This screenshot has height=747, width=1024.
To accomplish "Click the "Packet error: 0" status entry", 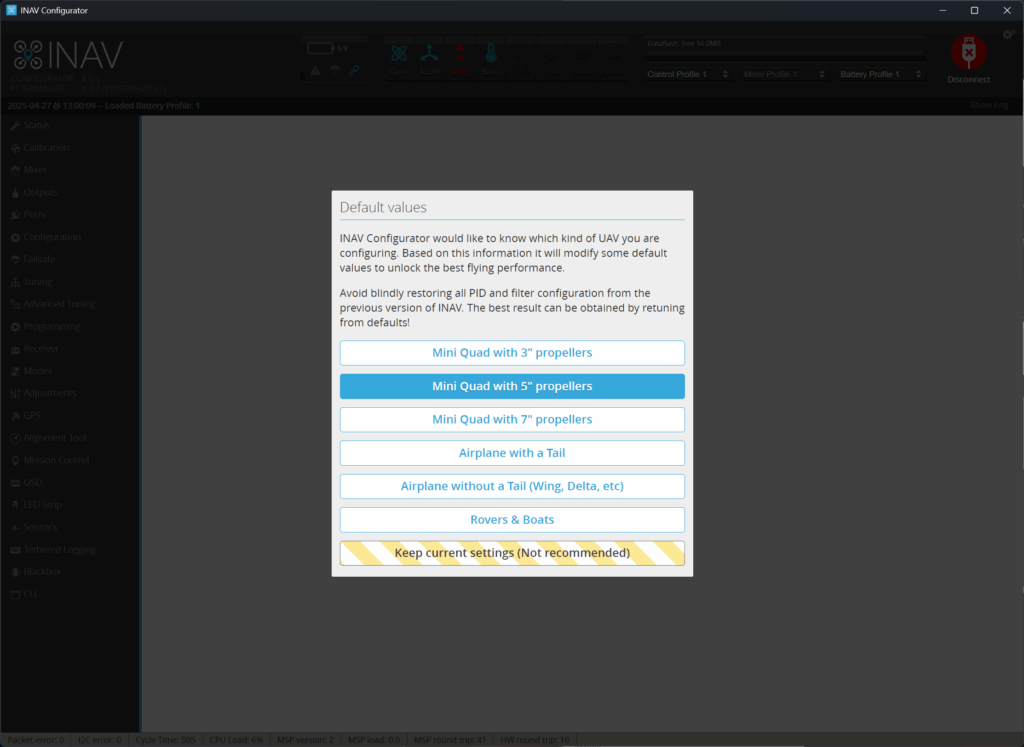I will coord(36,740).
